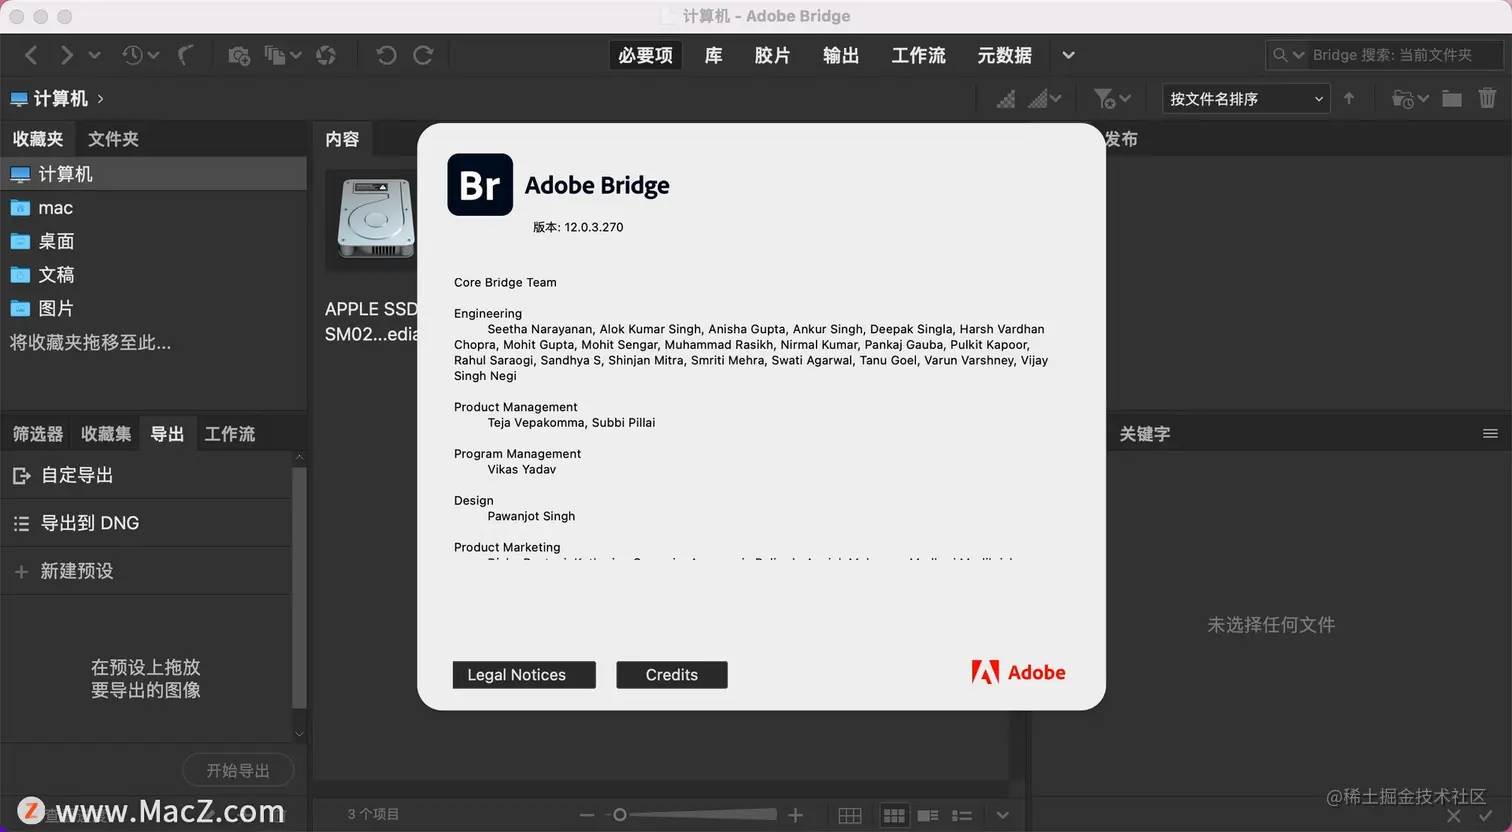Click the Legal Notices button

tap(524, 675)
